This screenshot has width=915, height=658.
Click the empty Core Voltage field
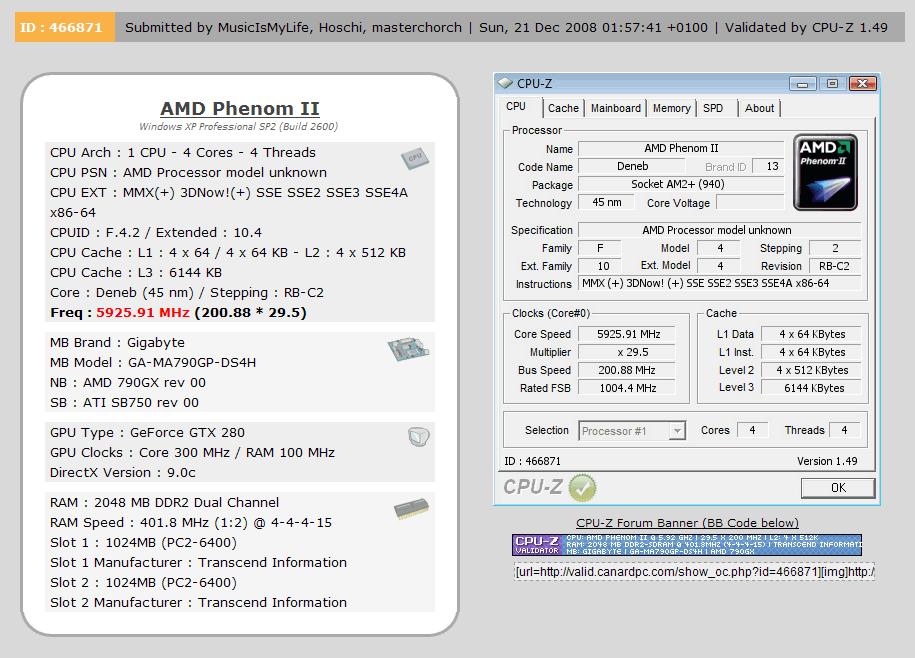[750, 202]
